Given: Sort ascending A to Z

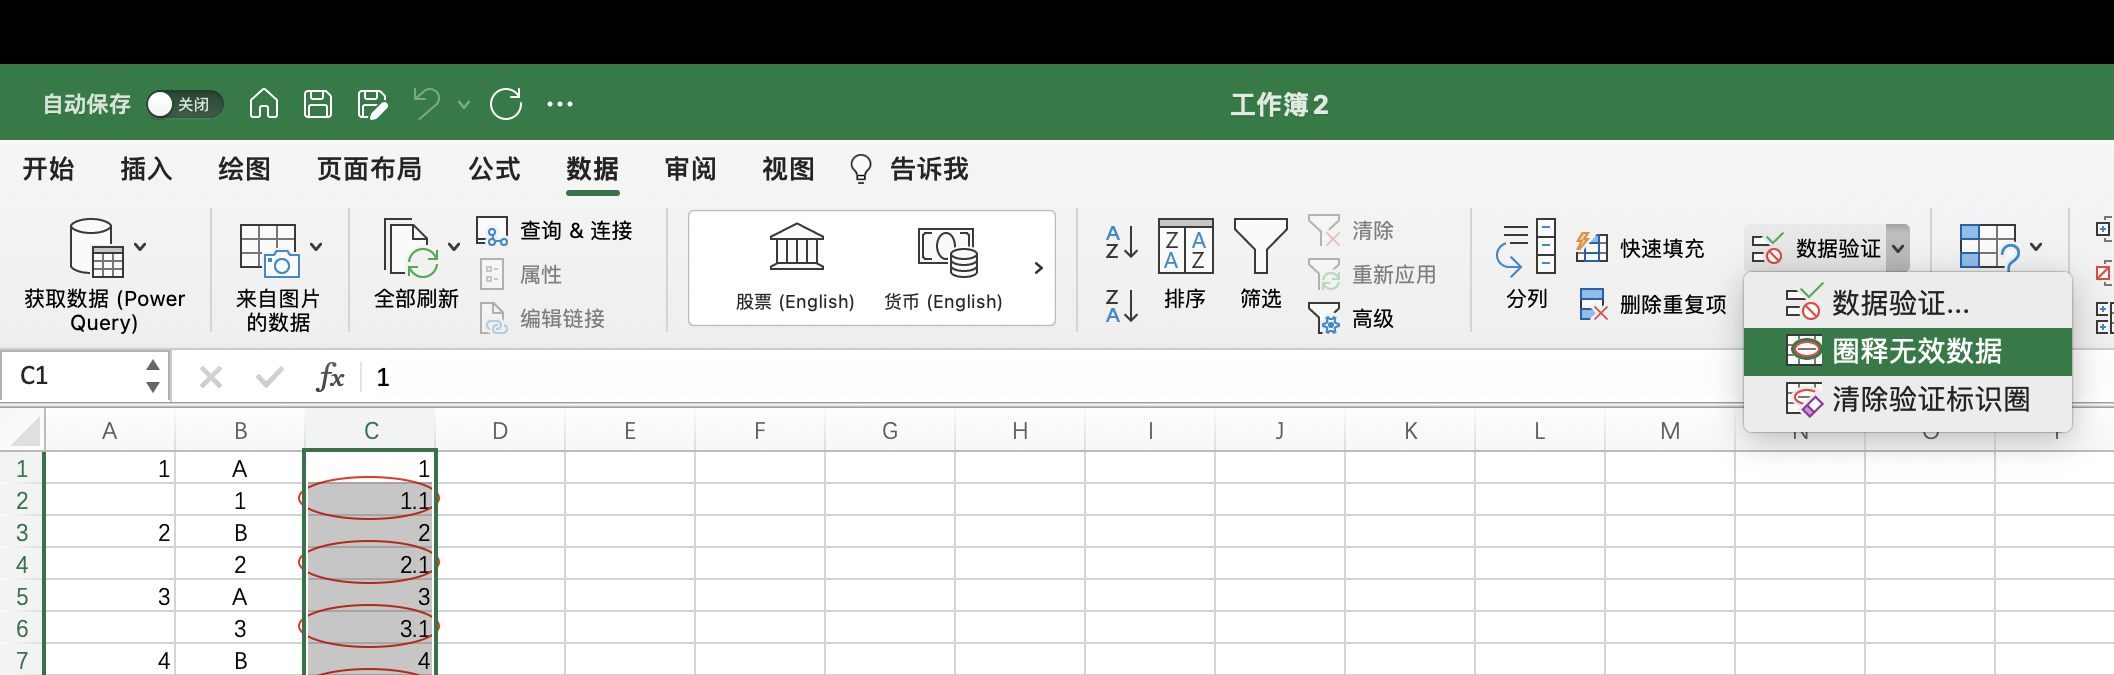Looking at the screenshot, I should (x=1122, y=242).
